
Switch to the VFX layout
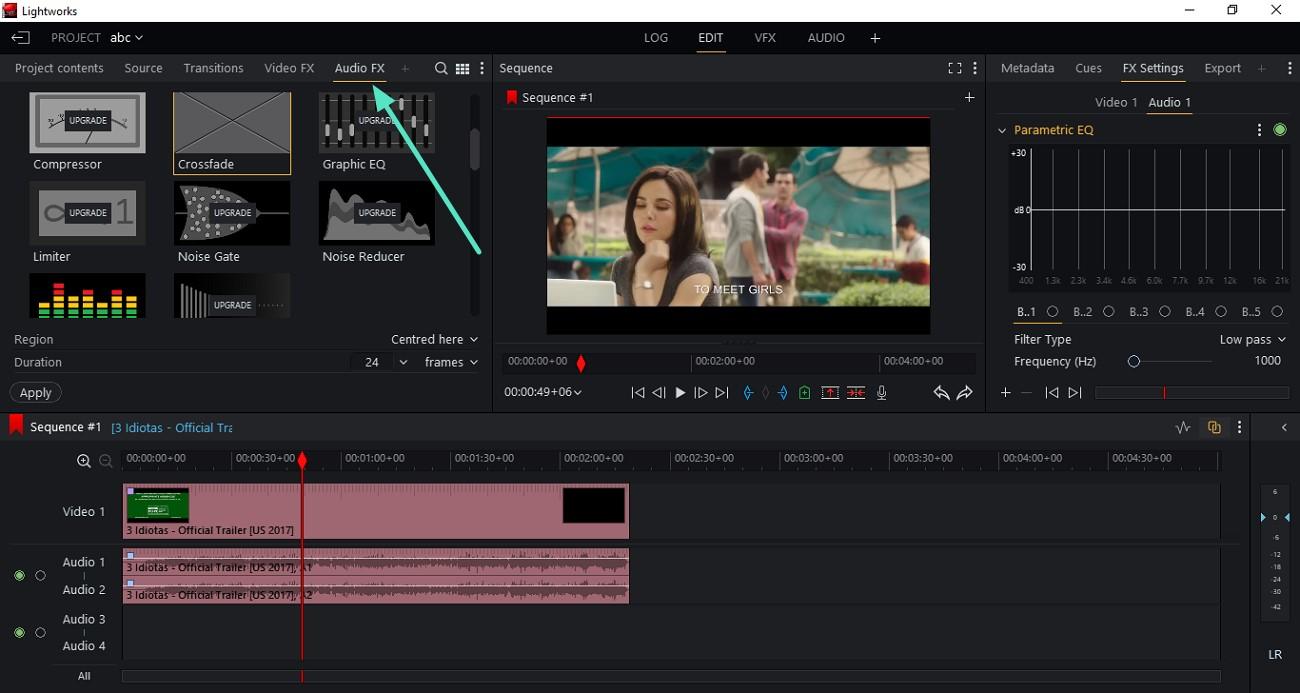pos(765,38)
